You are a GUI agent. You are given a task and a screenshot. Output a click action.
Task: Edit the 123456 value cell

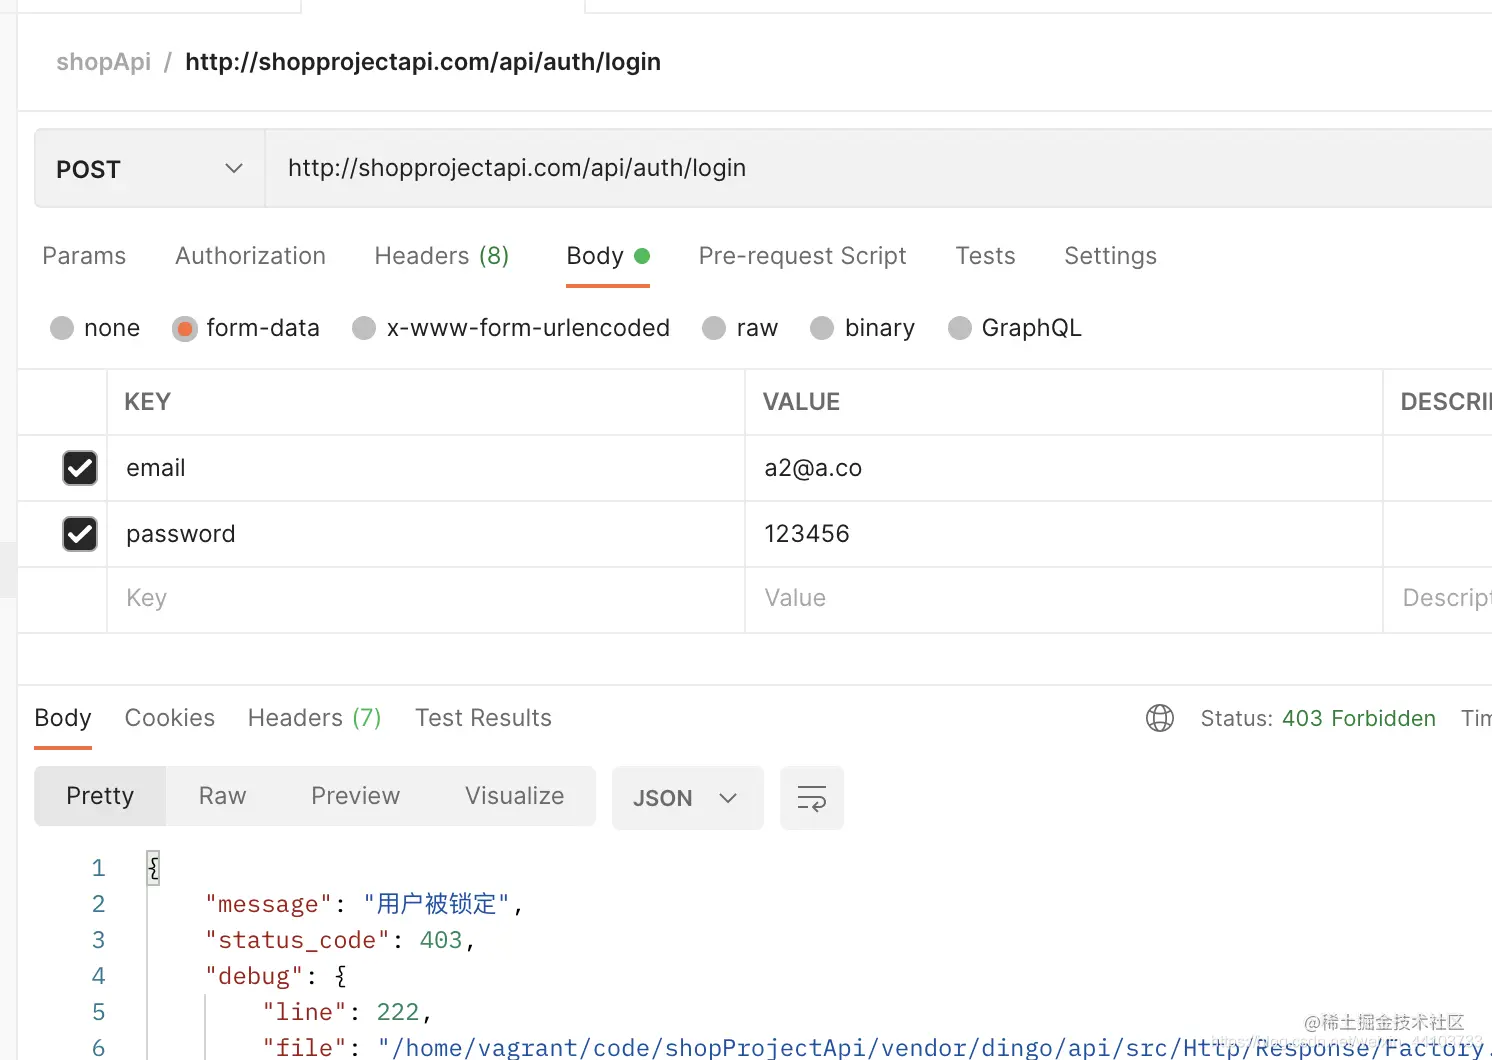pyautogui.click(x=1064, y=534)
